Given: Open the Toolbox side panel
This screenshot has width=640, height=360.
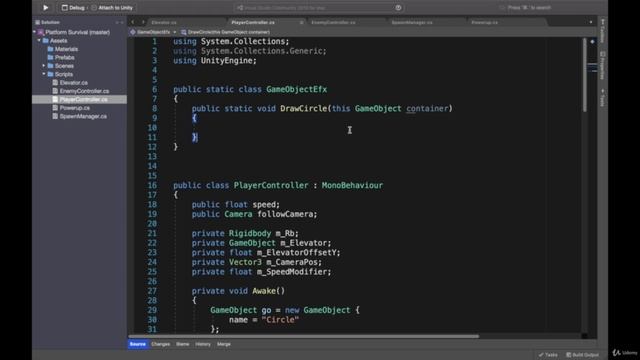Looking at the screenshot, I should [x=602, y=30].
